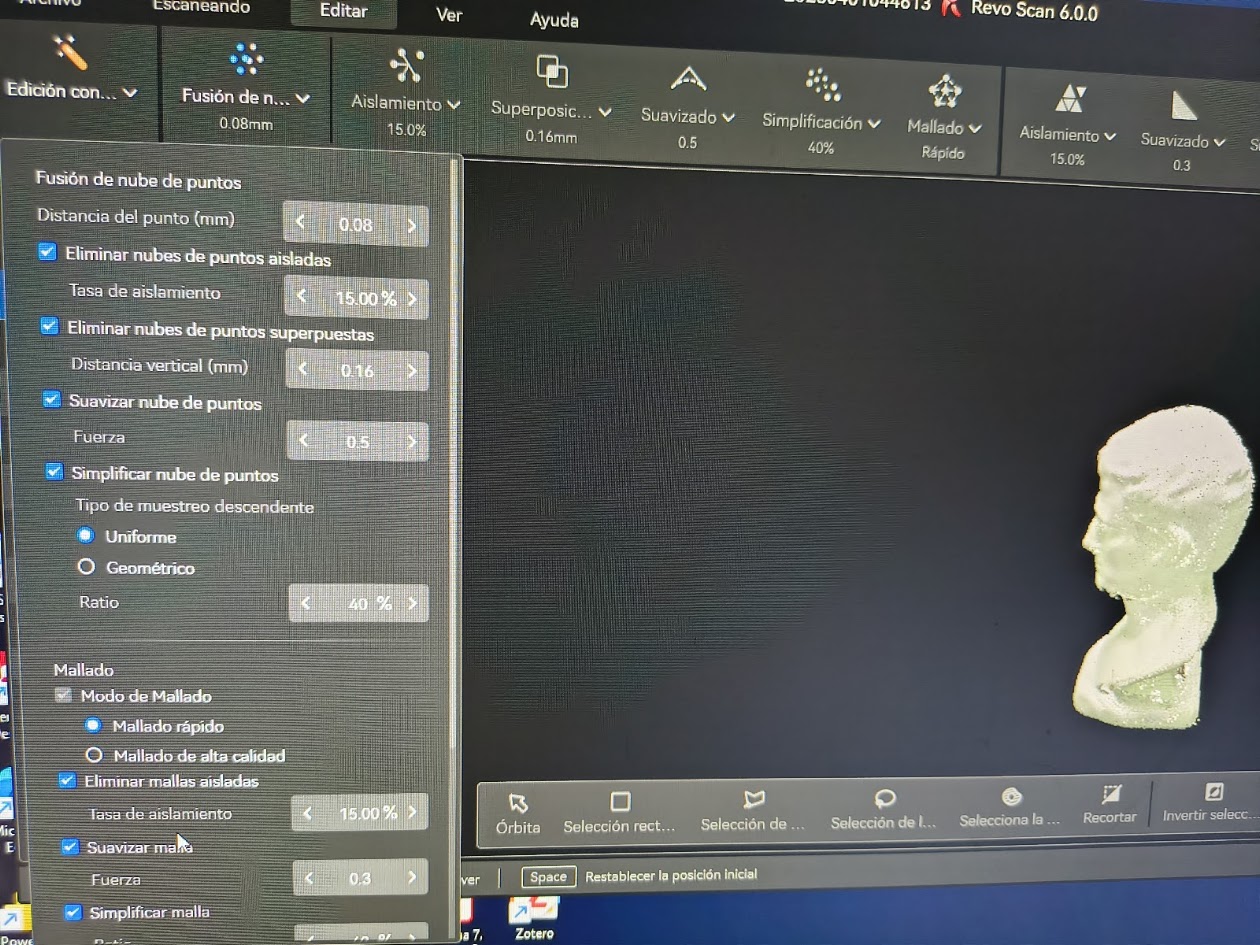1260x945 pixels.
Task: Toggle Suavizar nube de puntos checkbox
Action: pos(52,399)
